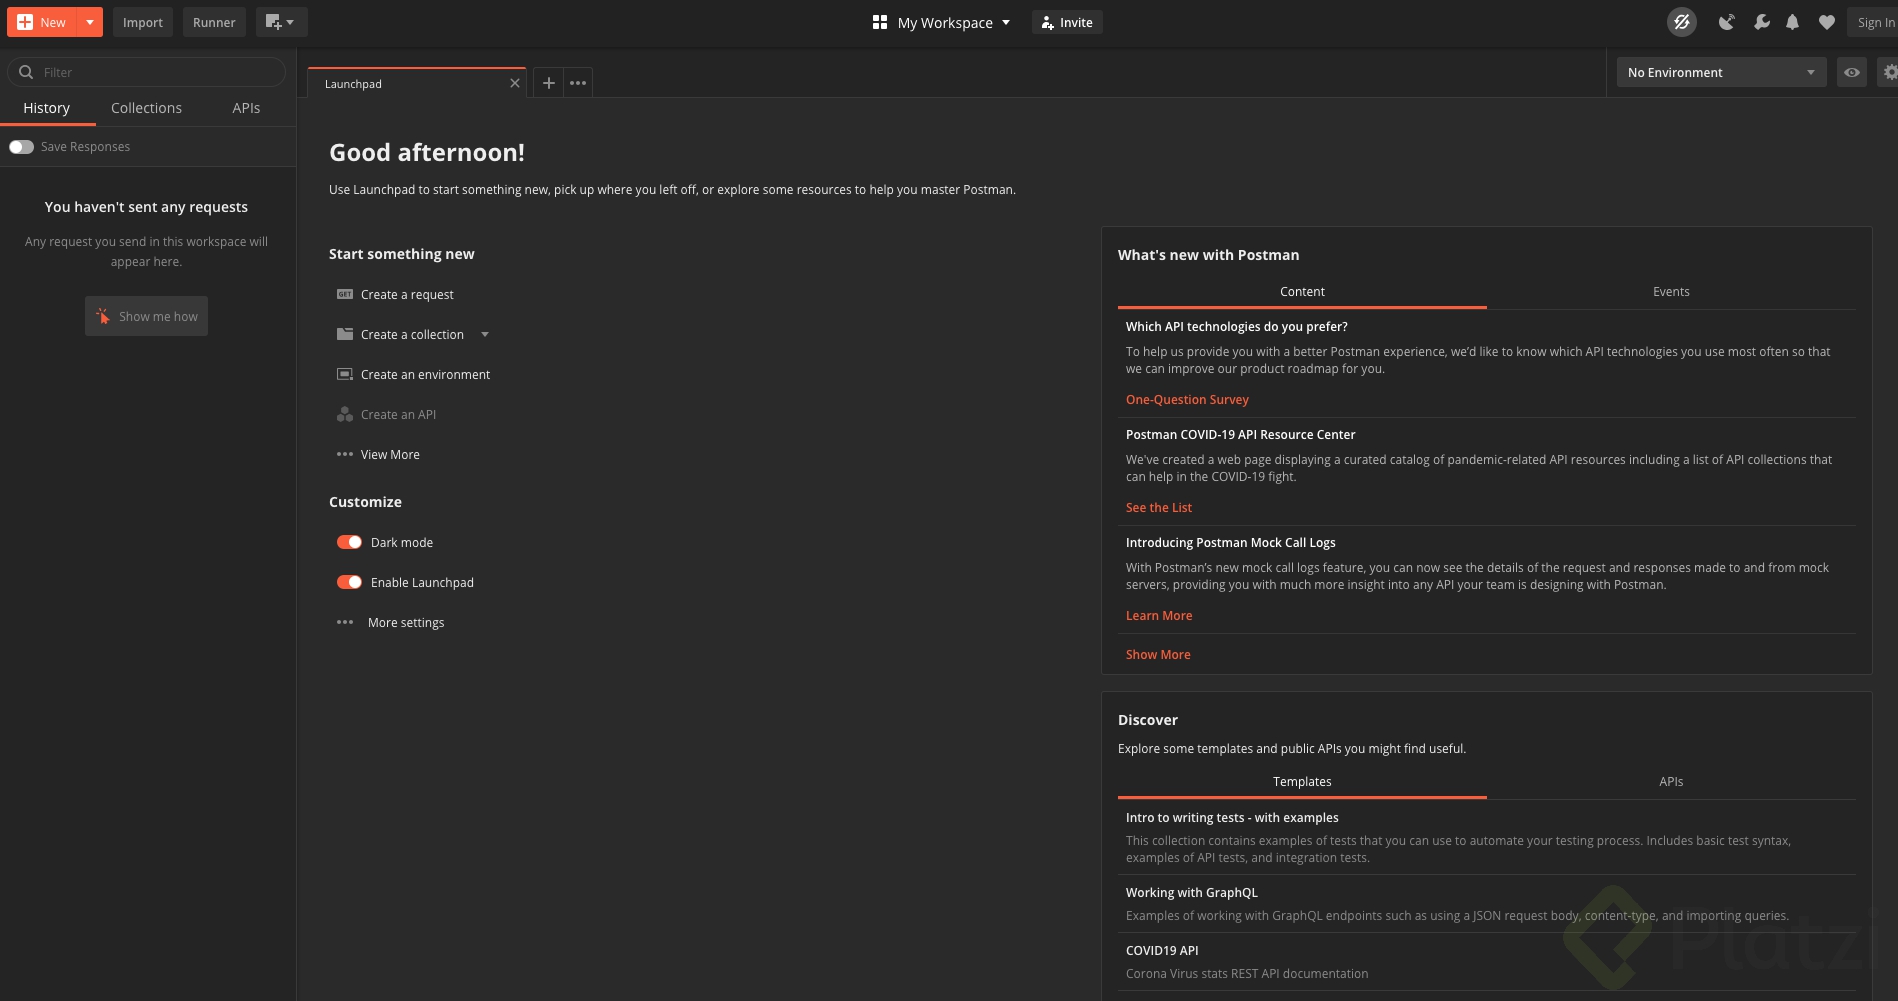The height and width of the screenshot is (1001, 1898).
Task: Click View More under Start something new
Action: (x=390, y=454)
